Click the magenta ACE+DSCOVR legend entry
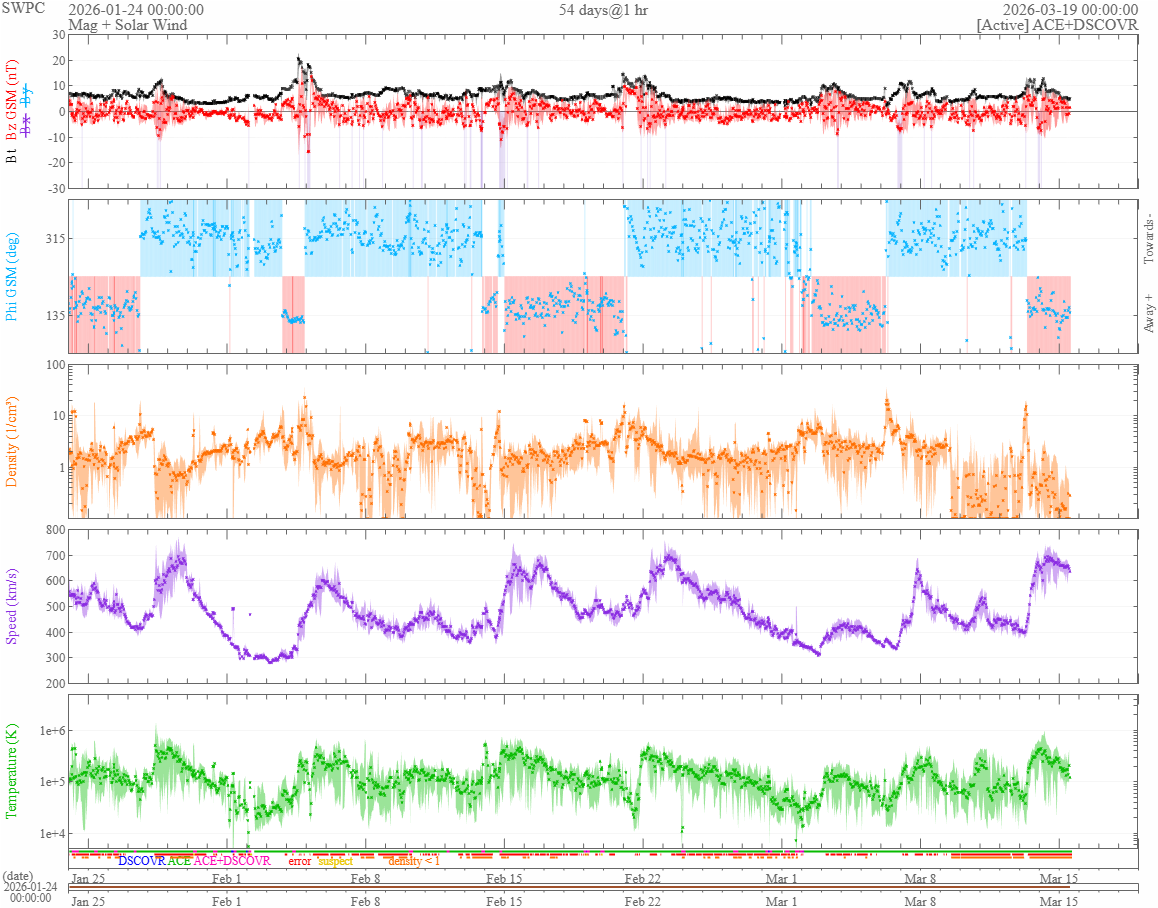 point(232,861)
